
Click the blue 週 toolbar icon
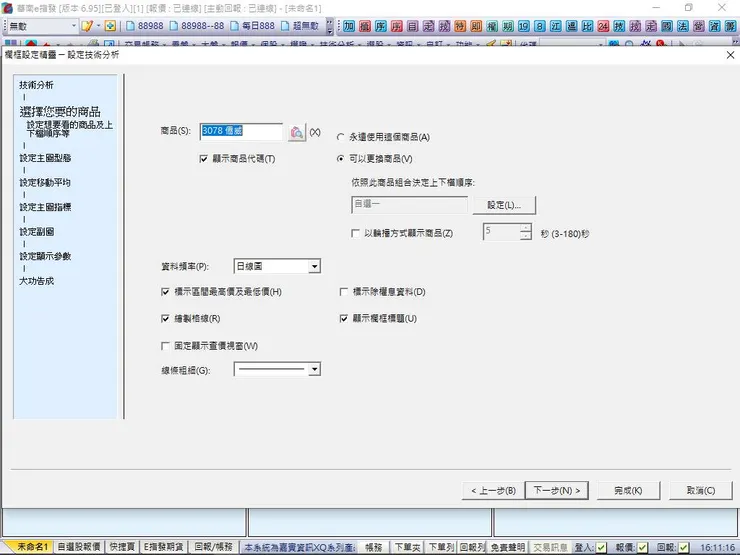pos(572,26)
